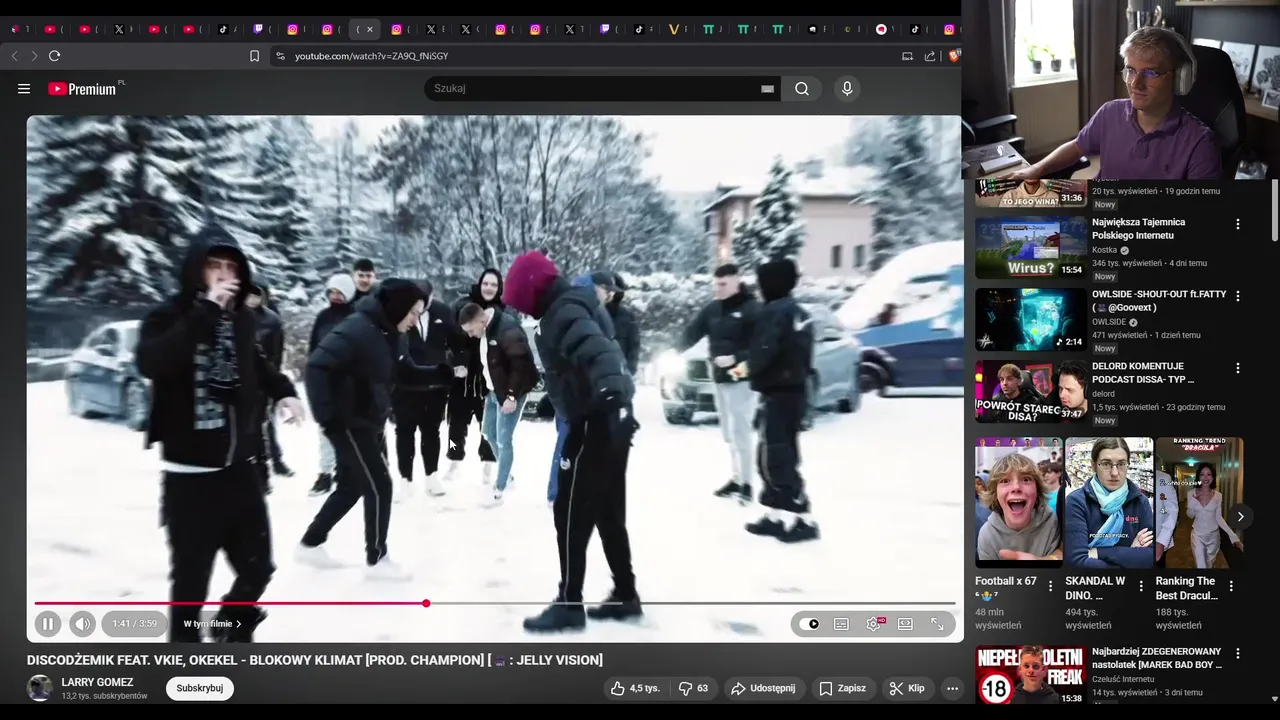Reload the page in browser toolbar

tap(55, 56)
